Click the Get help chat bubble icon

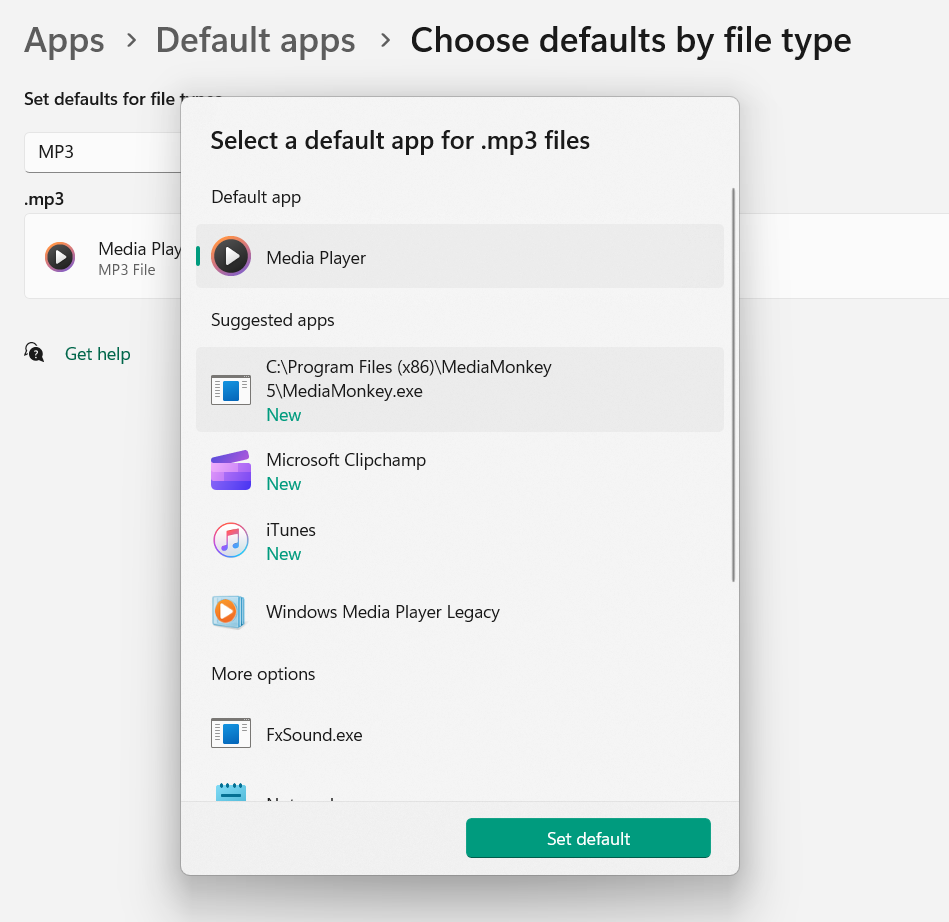click(35, 353)
